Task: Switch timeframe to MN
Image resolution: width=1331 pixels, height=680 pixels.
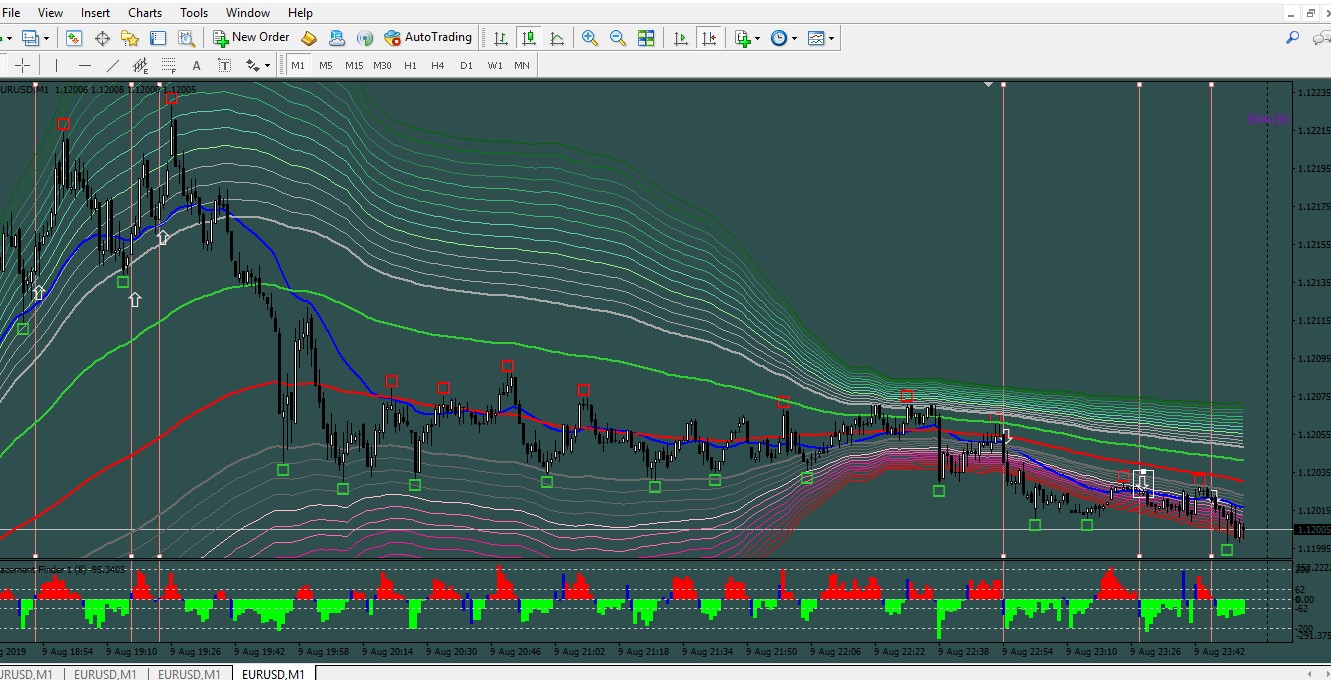Action: pos(522,66)
